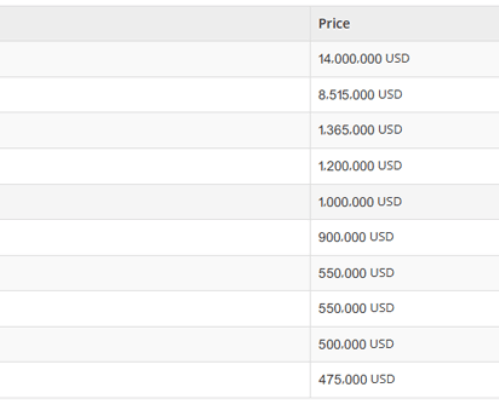Click the blank cell left of 14.000.000 USD
This screenshot has width=499, height=400.
tap(155, 59)
